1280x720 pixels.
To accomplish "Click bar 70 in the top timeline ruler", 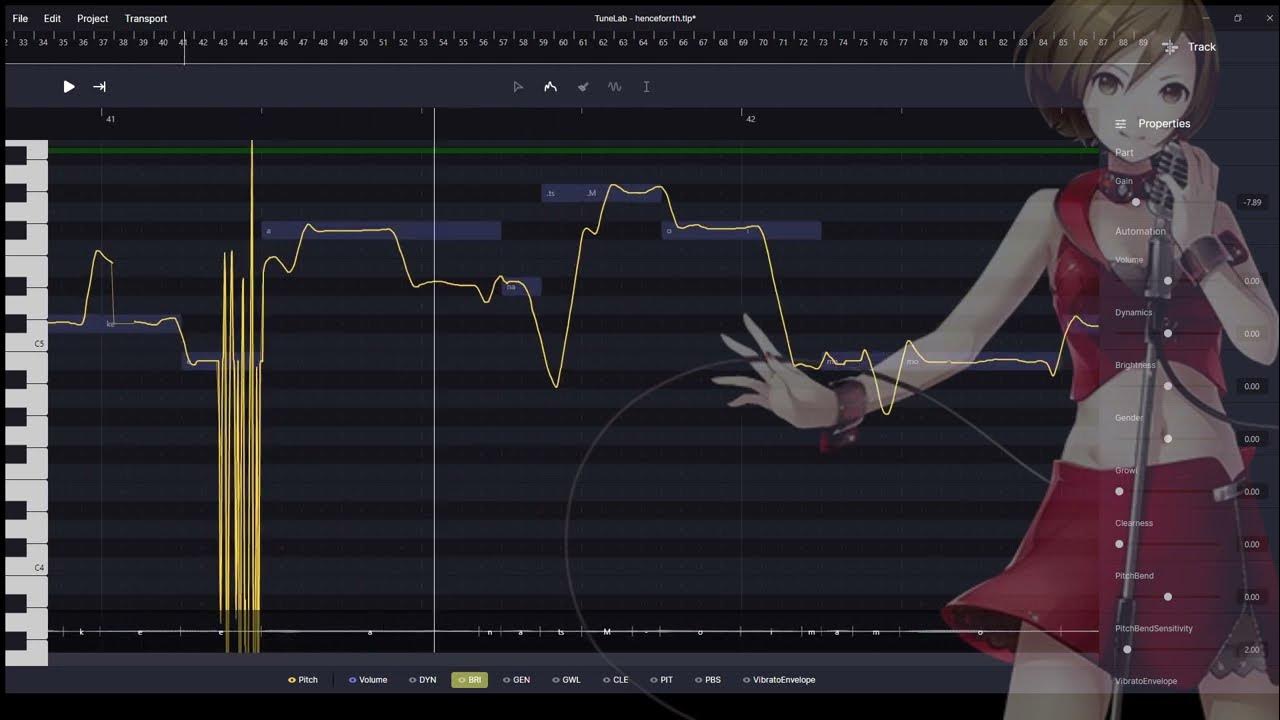I will 763,43.
